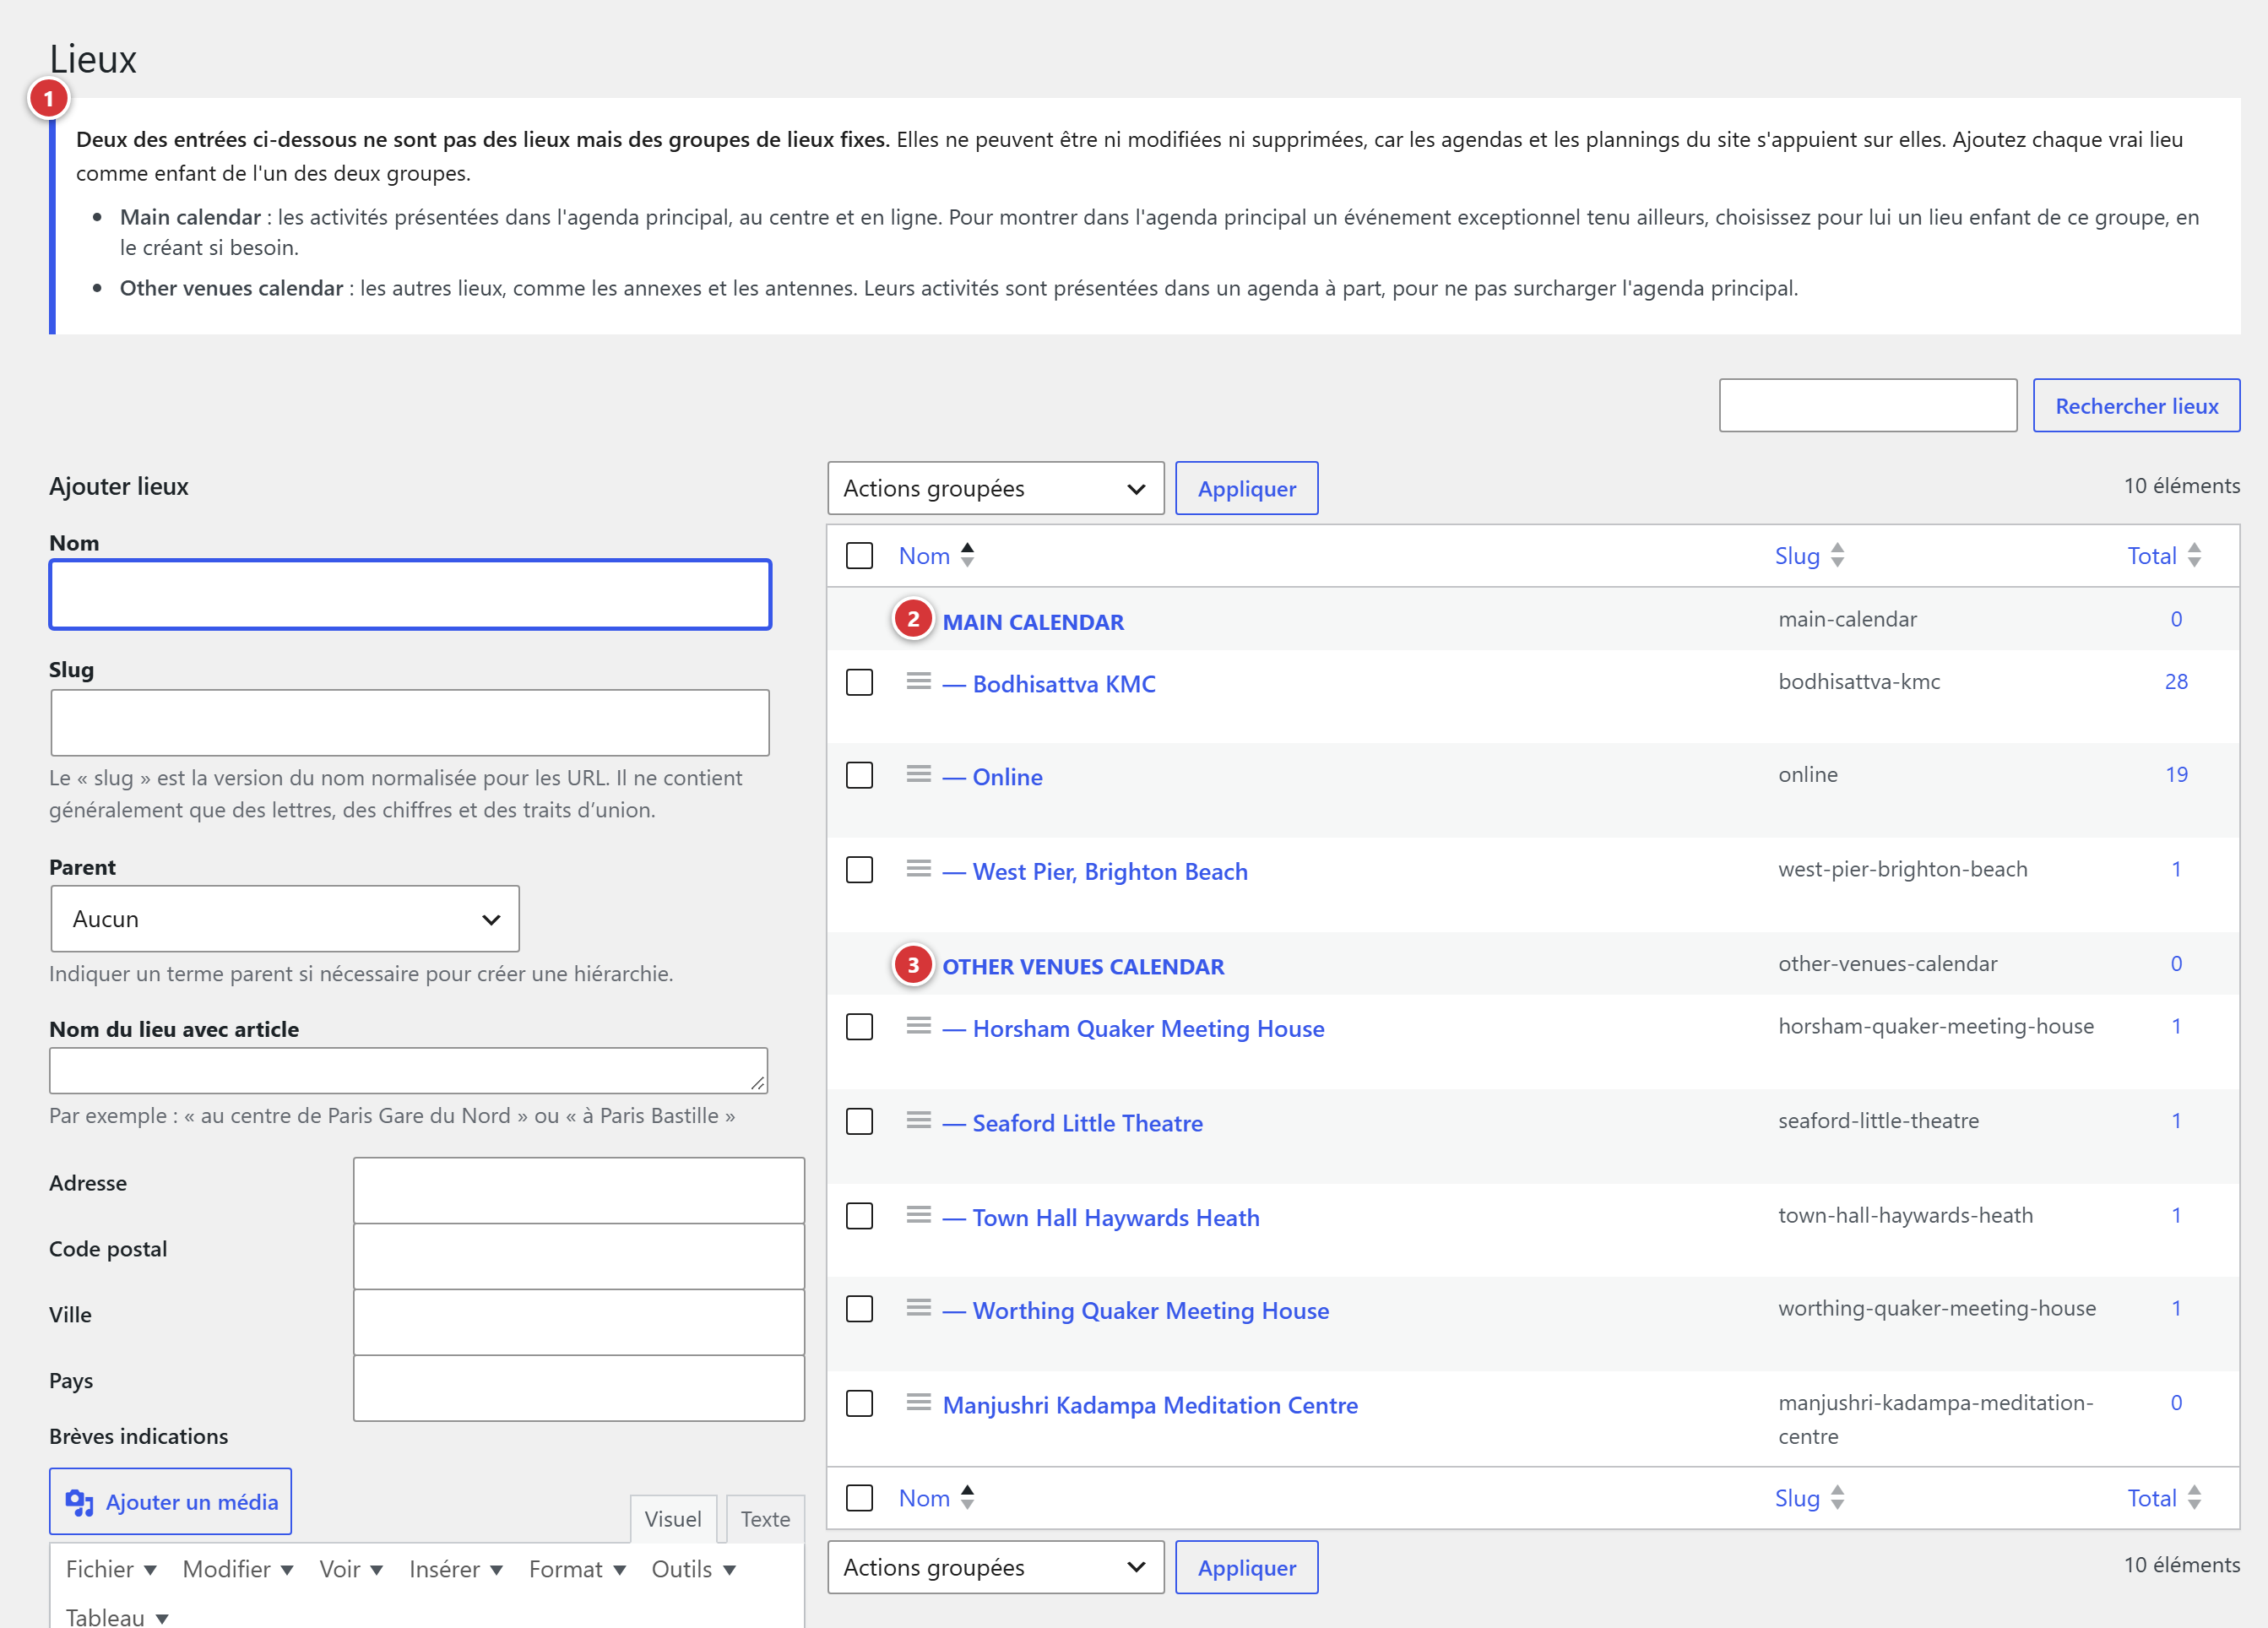Tick the select-all checkbox in table footer
The image size is (2268, 1628).
(x=859, y=1498)
